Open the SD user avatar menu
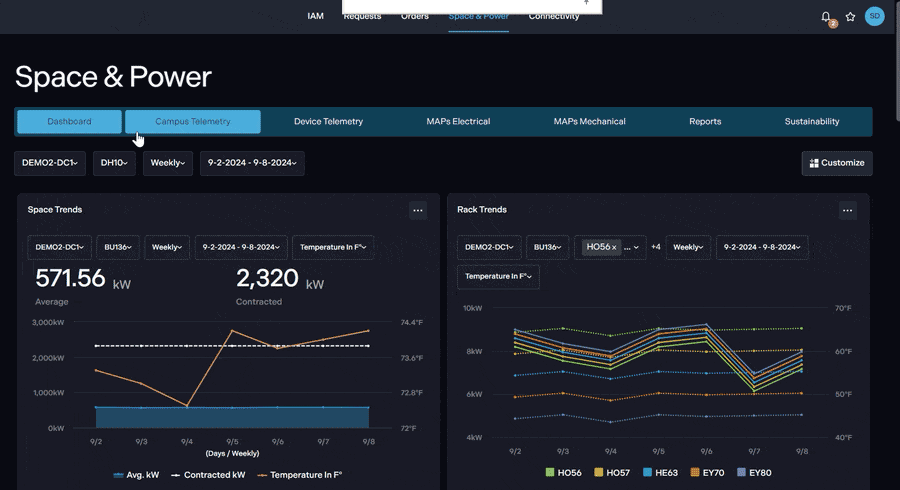This screenshot has width=900, height=490. click(x=874, y=16)
